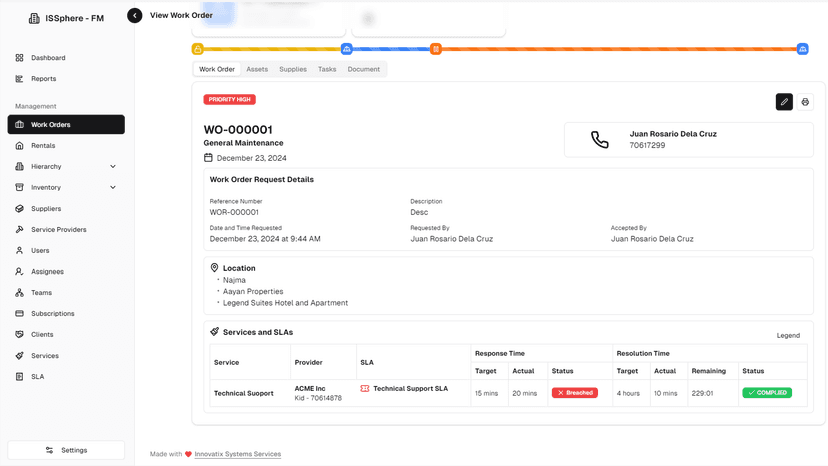Open Reports in the sidebar
The image size is (828, 466).
point(43,79)
